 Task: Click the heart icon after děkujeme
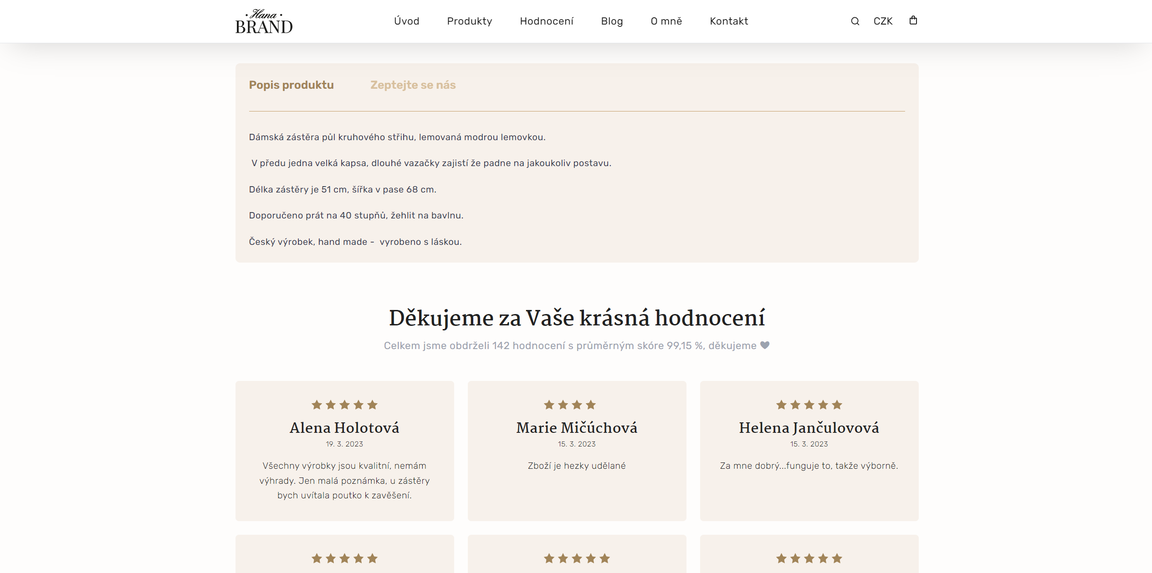(765, 346)
